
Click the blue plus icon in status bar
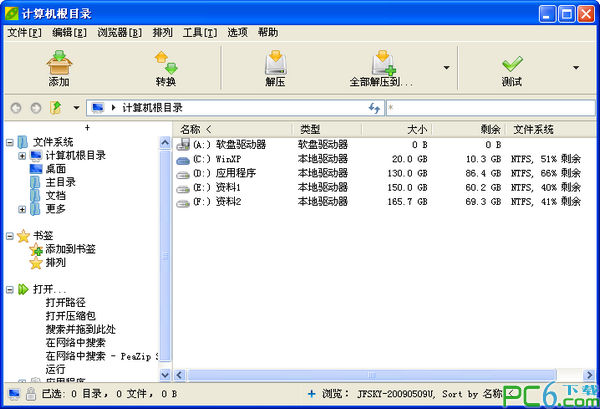click(311, 394)
